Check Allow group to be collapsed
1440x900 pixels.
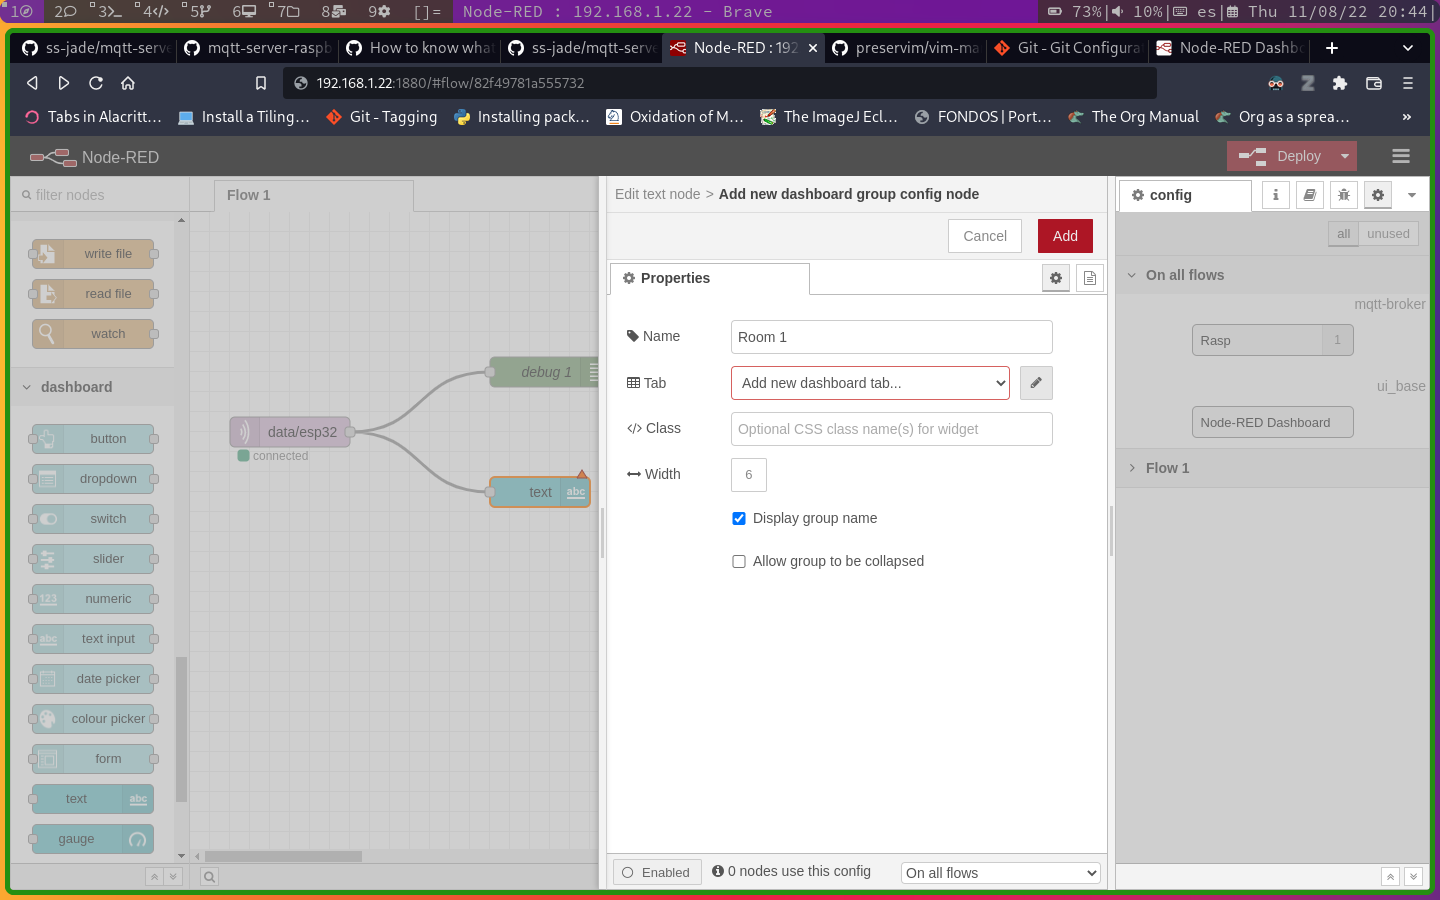coord(739,561)
